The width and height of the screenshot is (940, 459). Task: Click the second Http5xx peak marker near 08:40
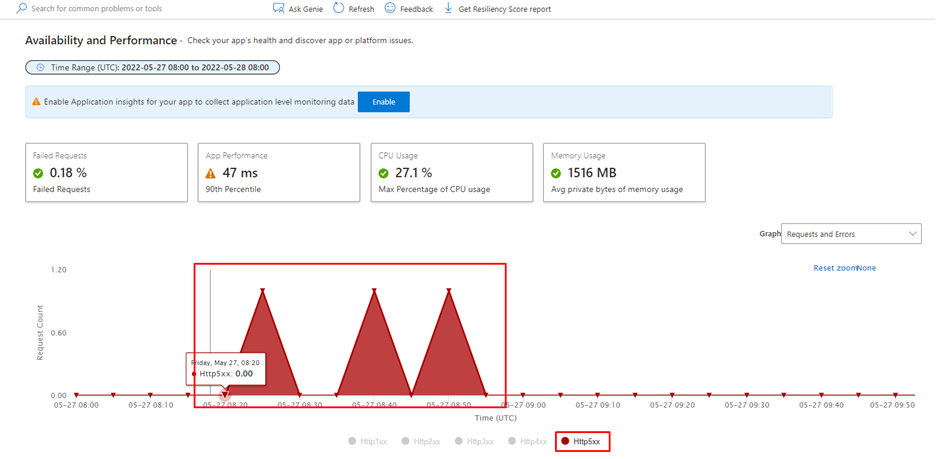[x=374, y=291]
